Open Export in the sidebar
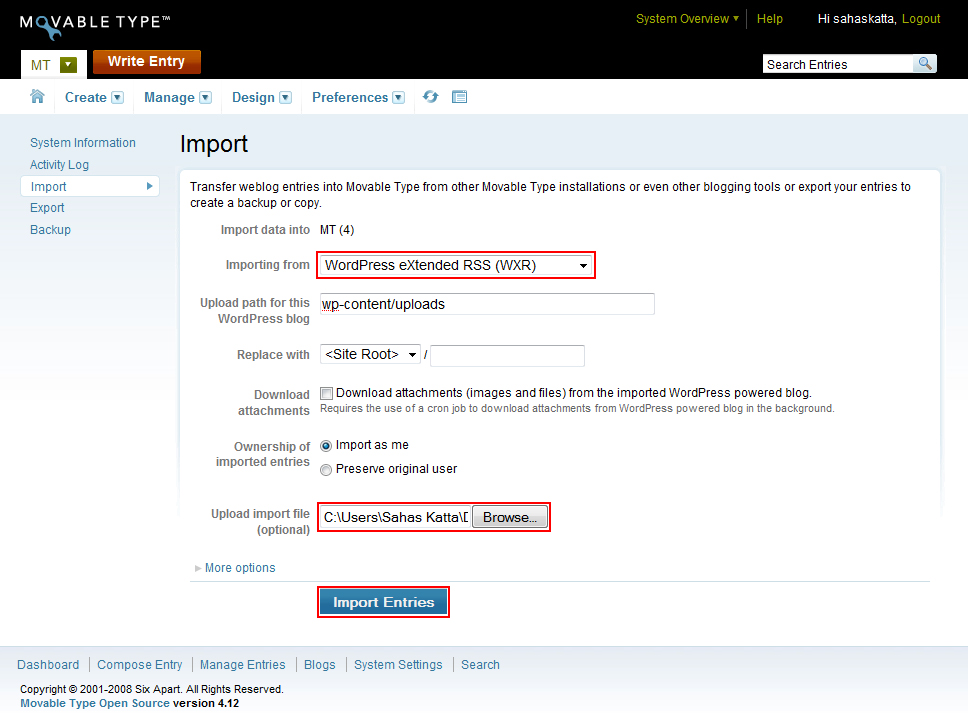Image resolution: width=968 pixels, height=728 pixels. 47,208
